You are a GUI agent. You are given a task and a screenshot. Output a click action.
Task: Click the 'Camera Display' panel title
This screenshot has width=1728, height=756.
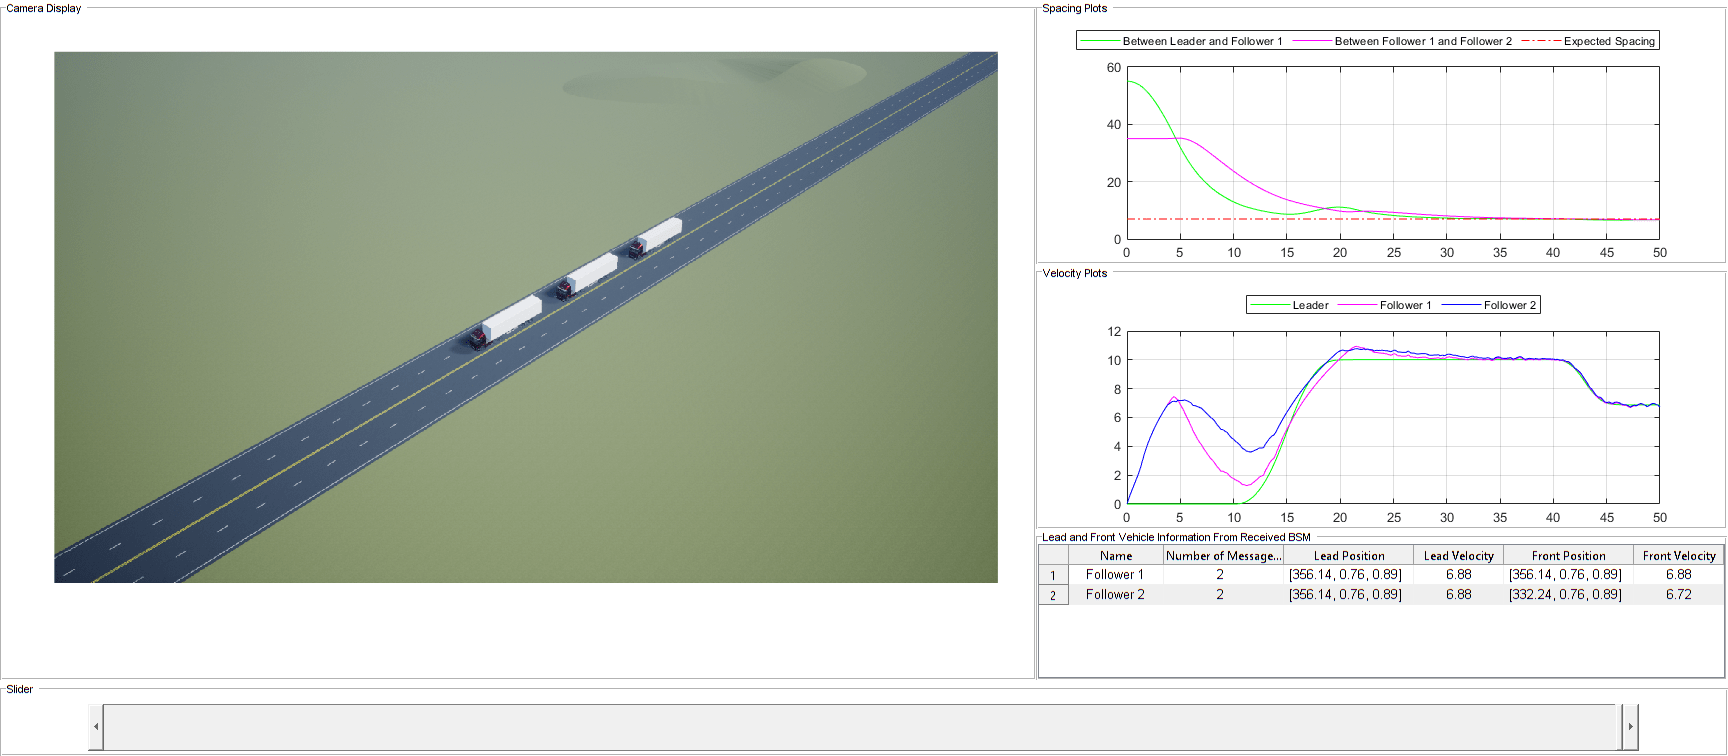pyautogui.click(x=44, y=8)
